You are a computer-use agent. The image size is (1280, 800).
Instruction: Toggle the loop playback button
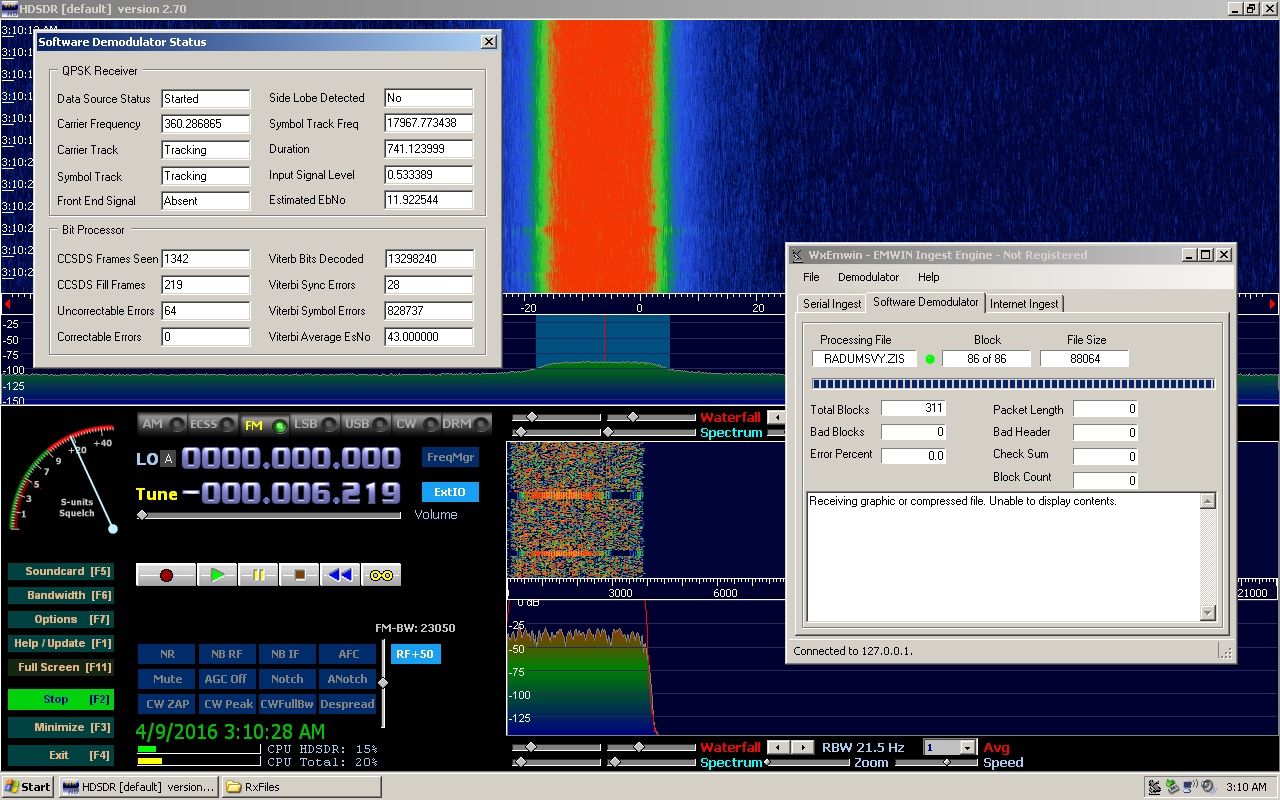point(381,575)
